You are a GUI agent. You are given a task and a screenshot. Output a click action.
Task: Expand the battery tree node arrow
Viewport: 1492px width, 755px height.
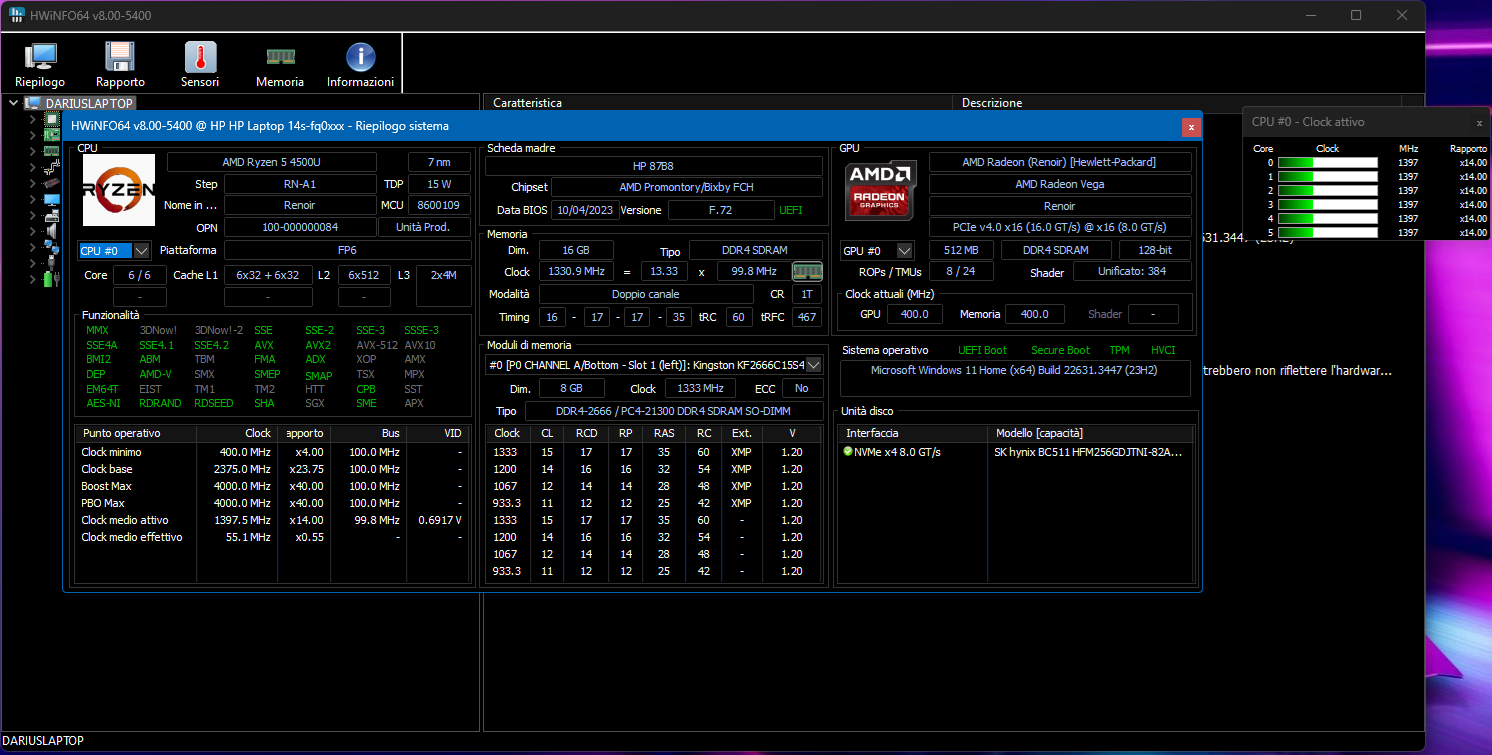32,279
